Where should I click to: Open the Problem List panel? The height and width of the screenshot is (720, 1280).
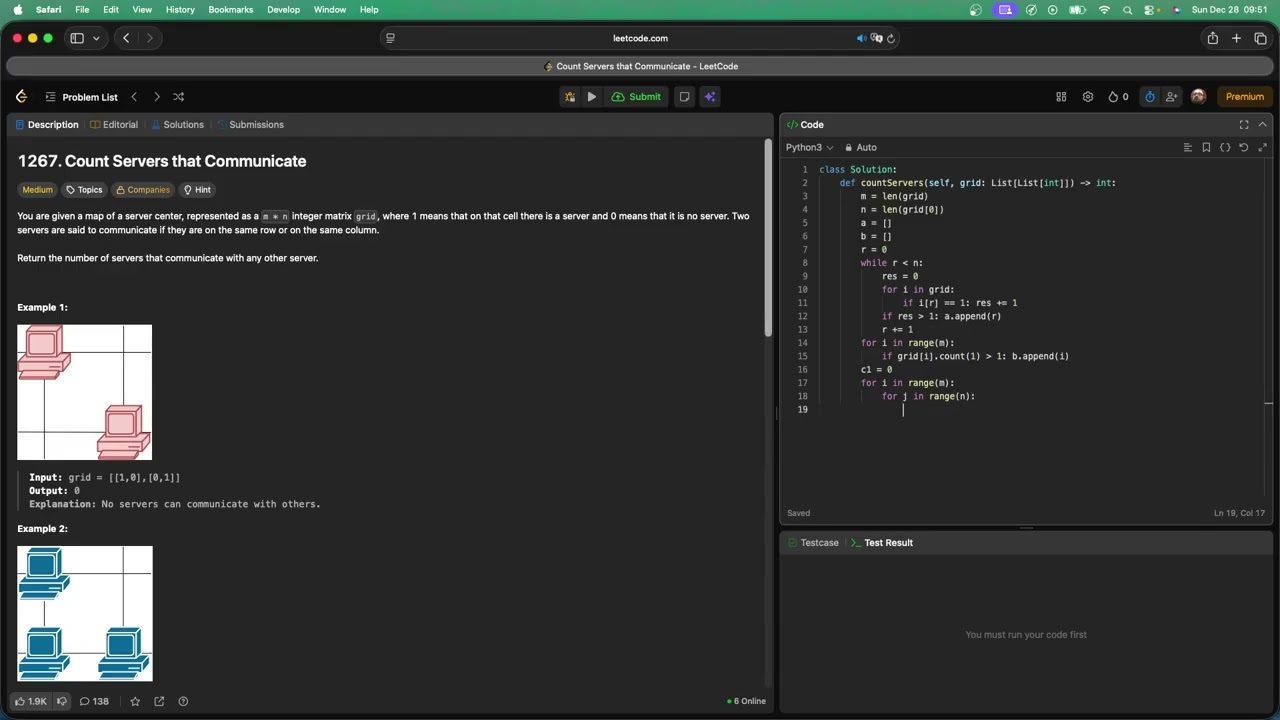point(81,97)
